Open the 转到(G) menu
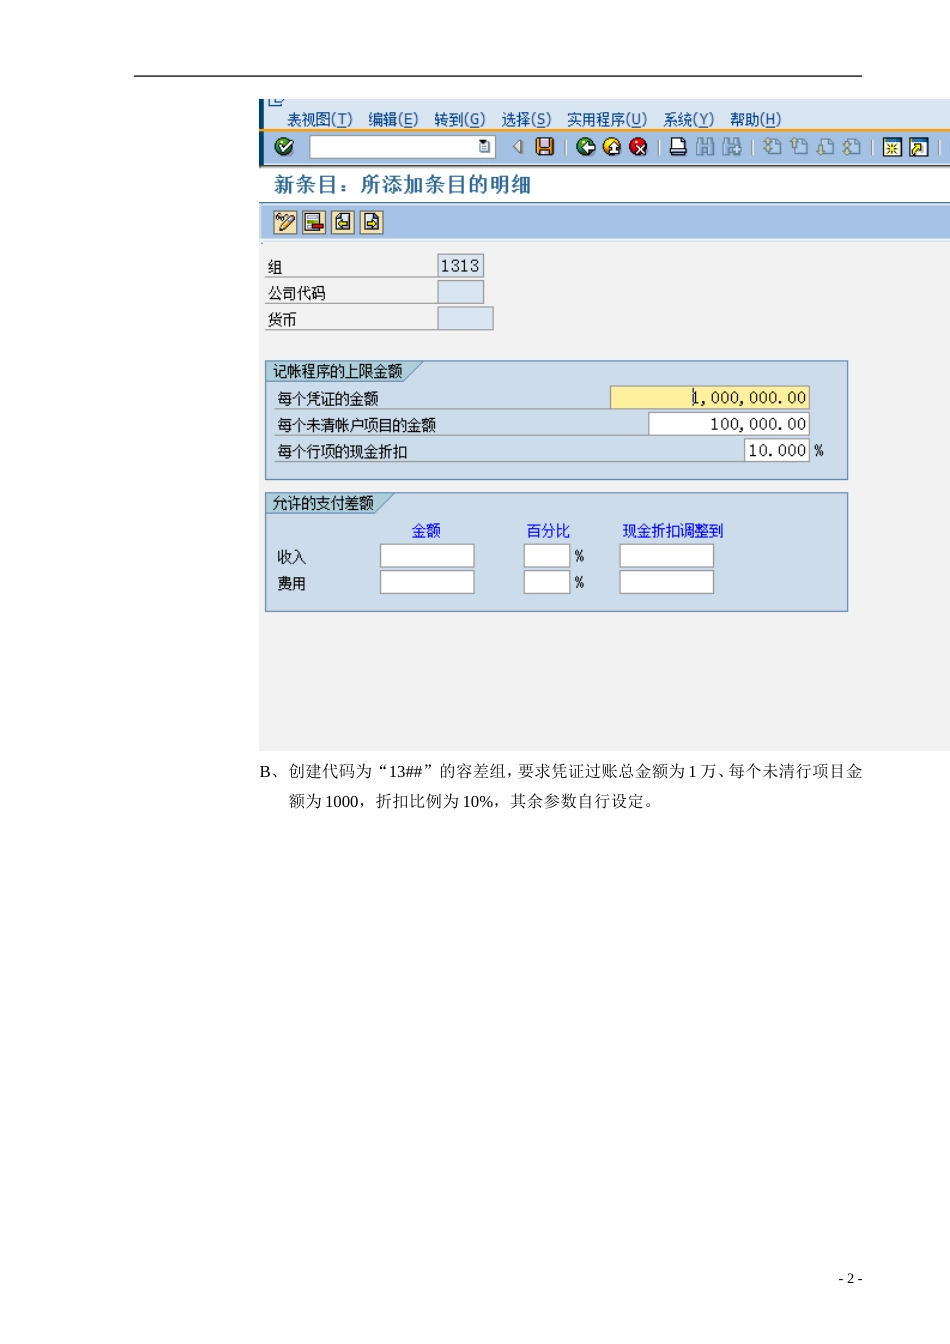The width and height of the screenshot is (950, 1344). coord(460,120)
